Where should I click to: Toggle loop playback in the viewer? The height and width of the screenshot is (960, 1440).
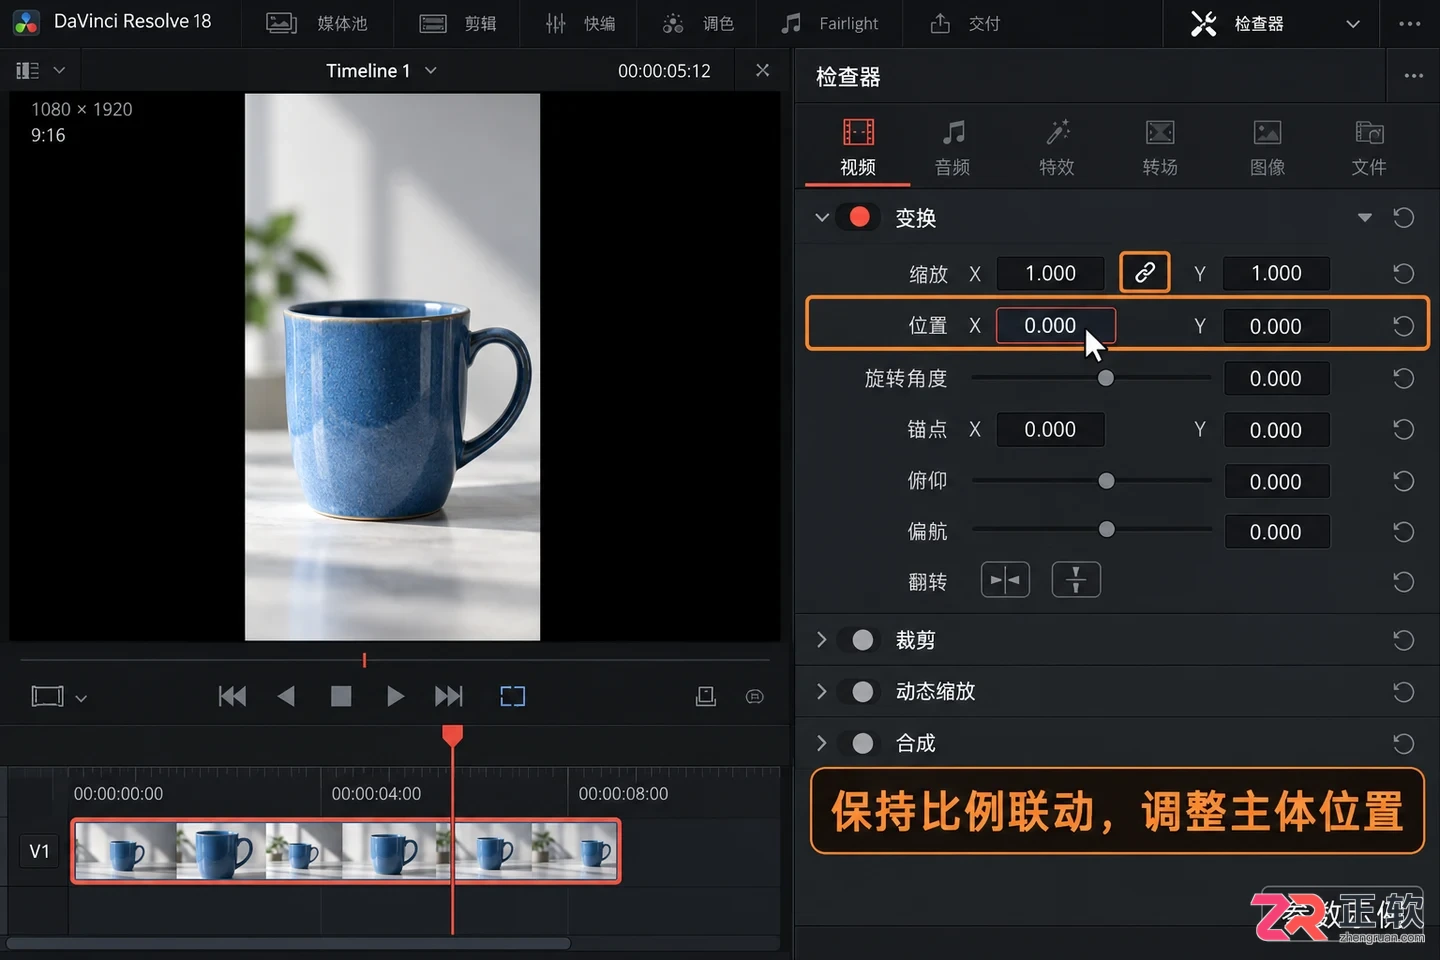tap(513, 696)
